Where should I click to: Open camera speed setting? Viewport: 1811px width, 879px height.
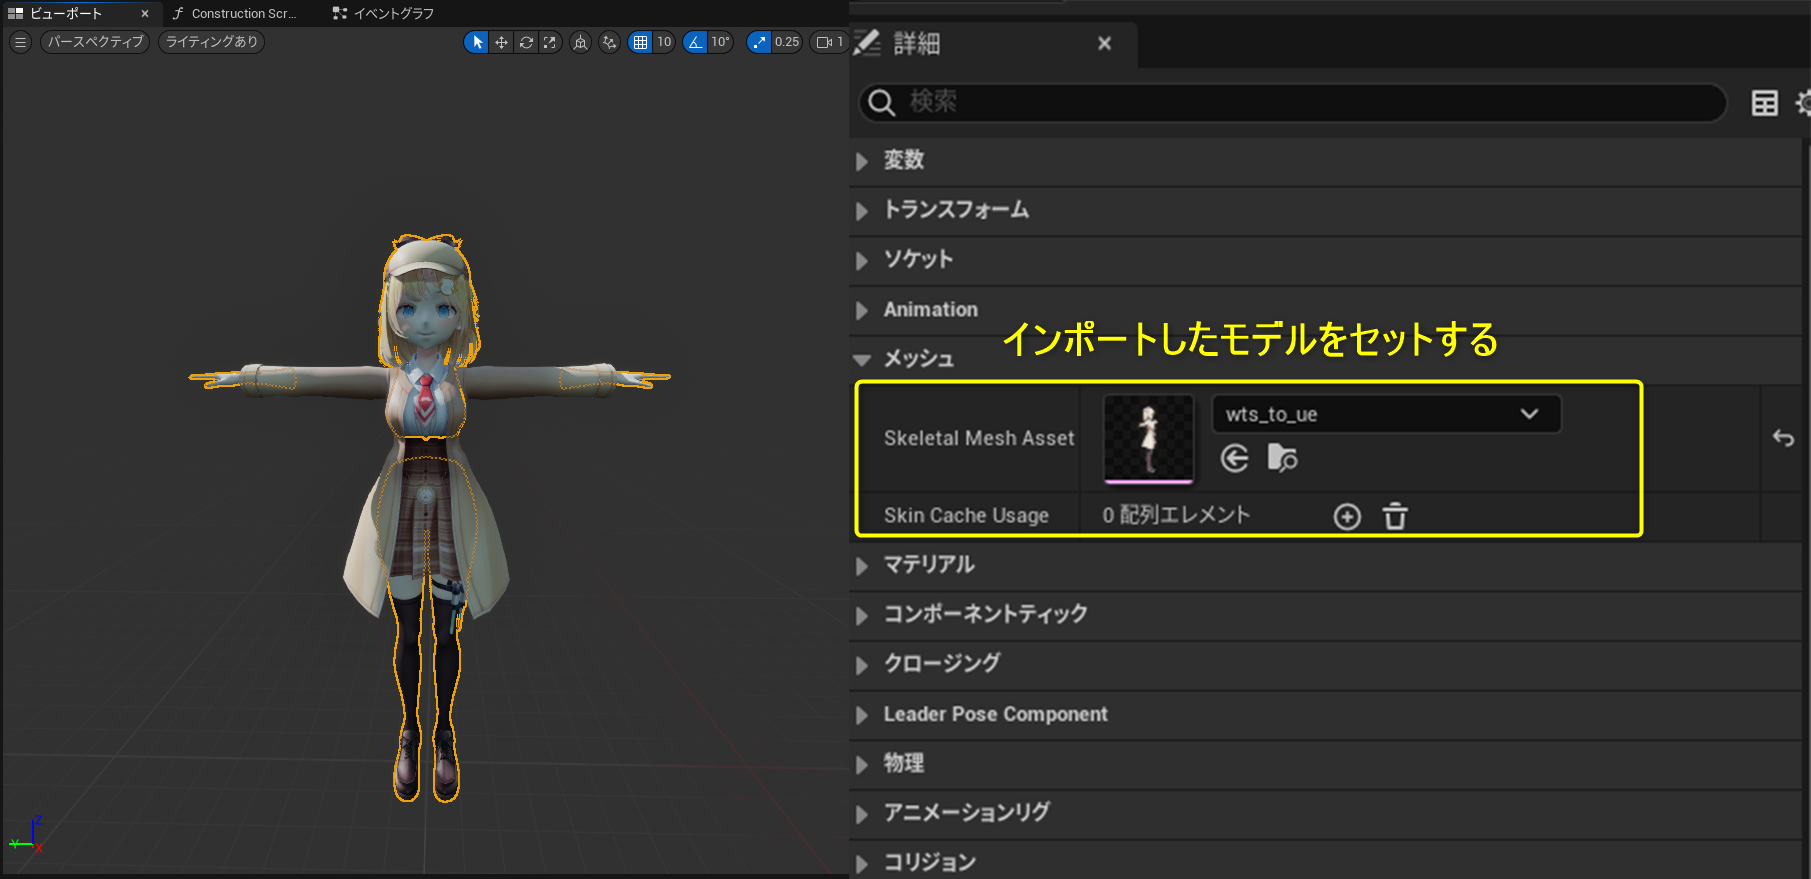point(829,42)
